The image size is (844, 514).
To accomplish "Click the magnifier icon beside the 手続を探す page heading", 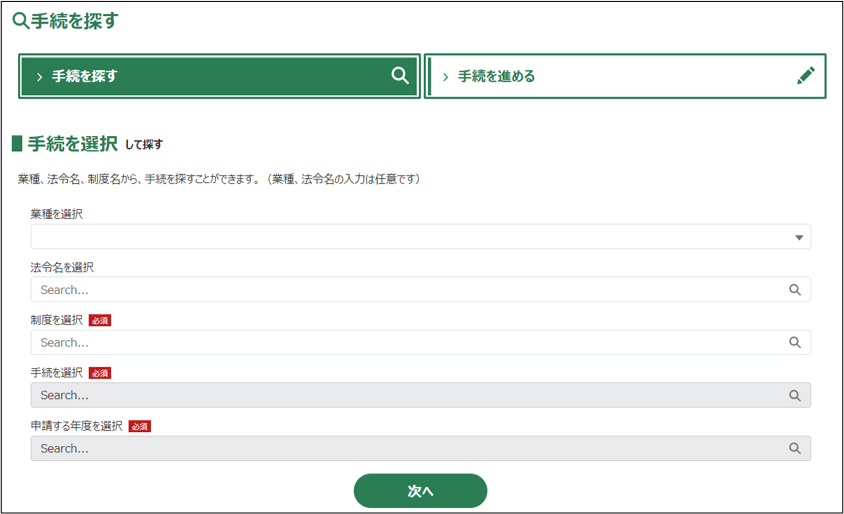I will point(20,20).
